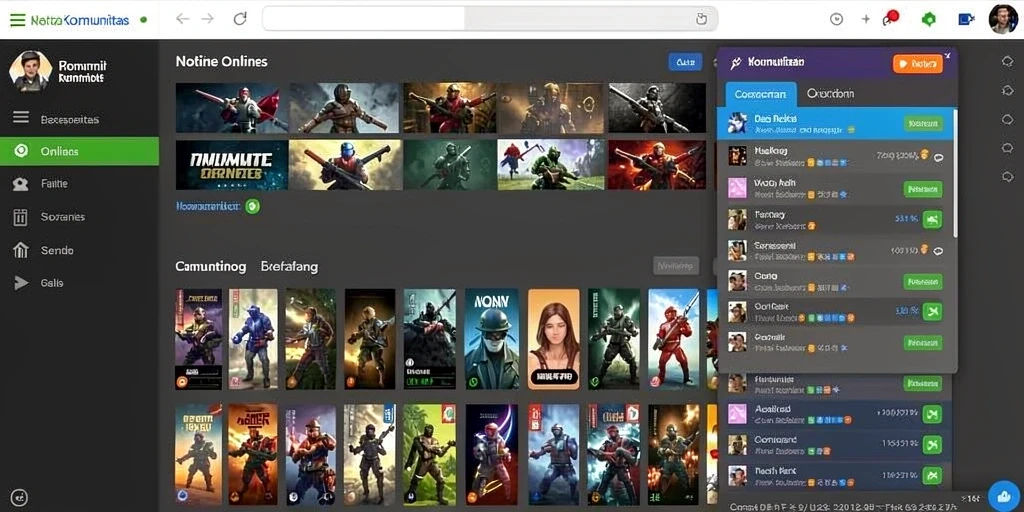Open the red notification bell icon
Screen dimensions: 1024x512
tap(891, 18)
